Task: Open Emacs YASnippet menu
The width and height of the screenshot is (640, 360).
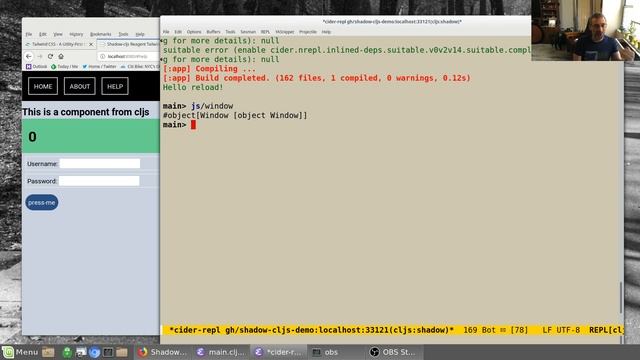Action: pyautogui.click(x=284, y=32)
